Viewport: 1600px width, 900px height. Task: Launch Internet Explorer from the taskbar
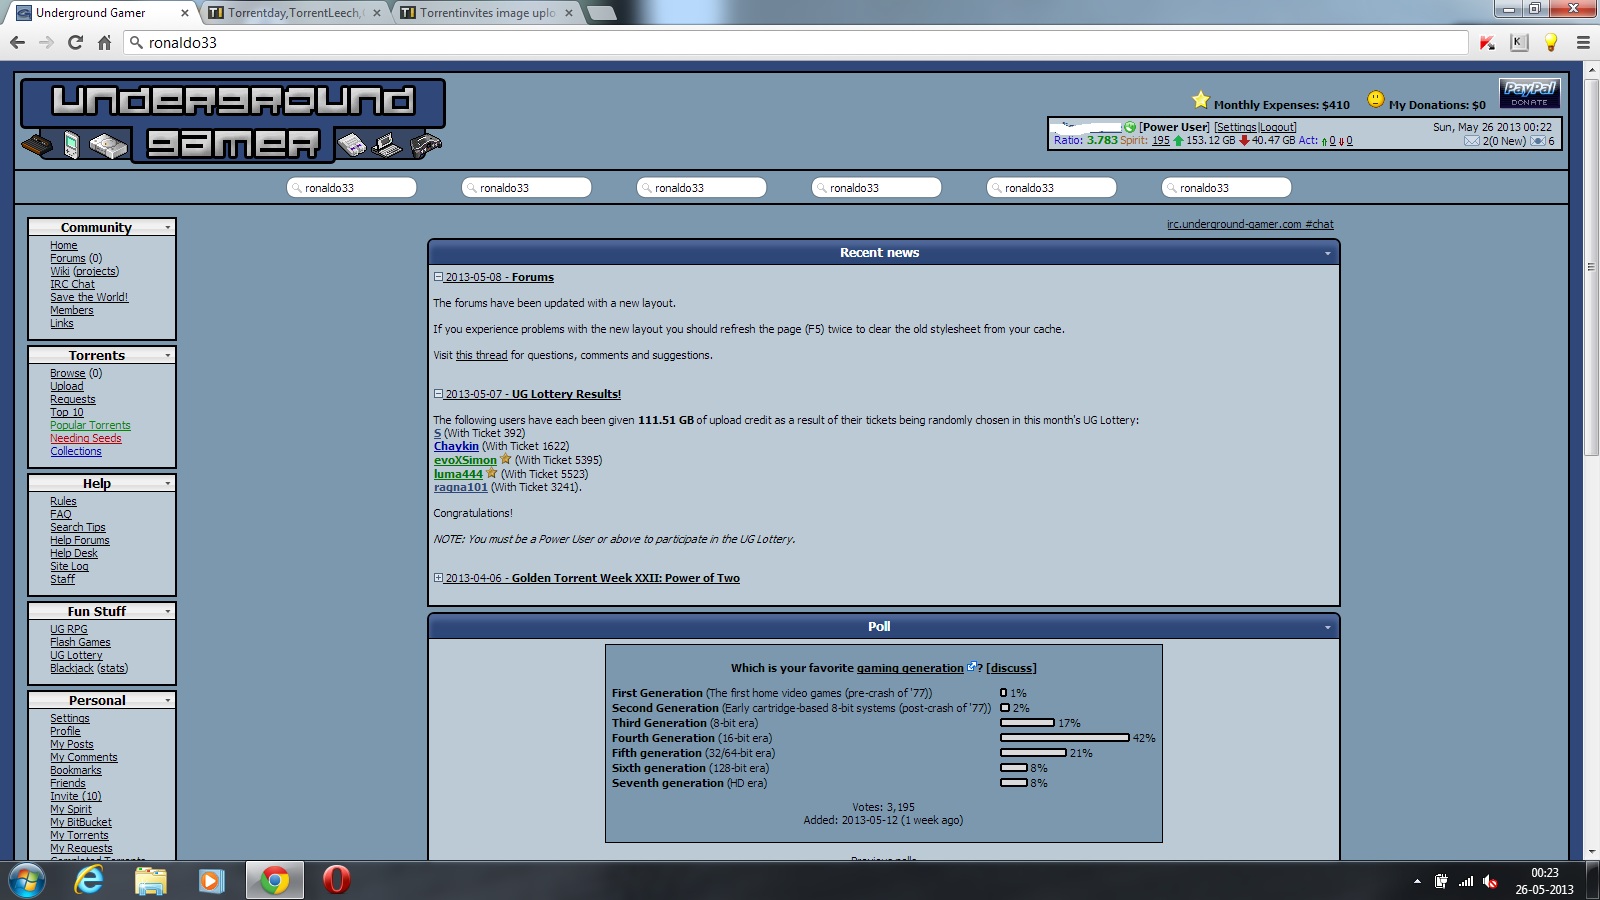(89, 881)
